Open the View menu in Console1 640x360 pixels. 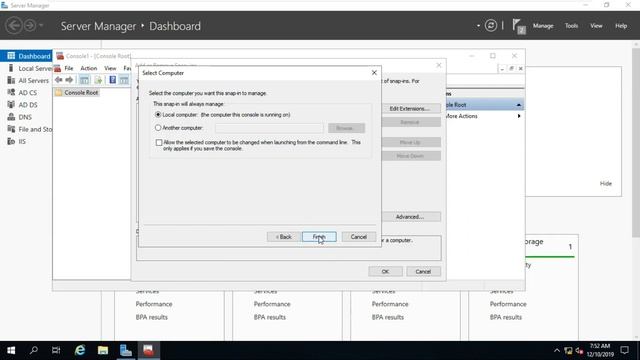(110, 68)
